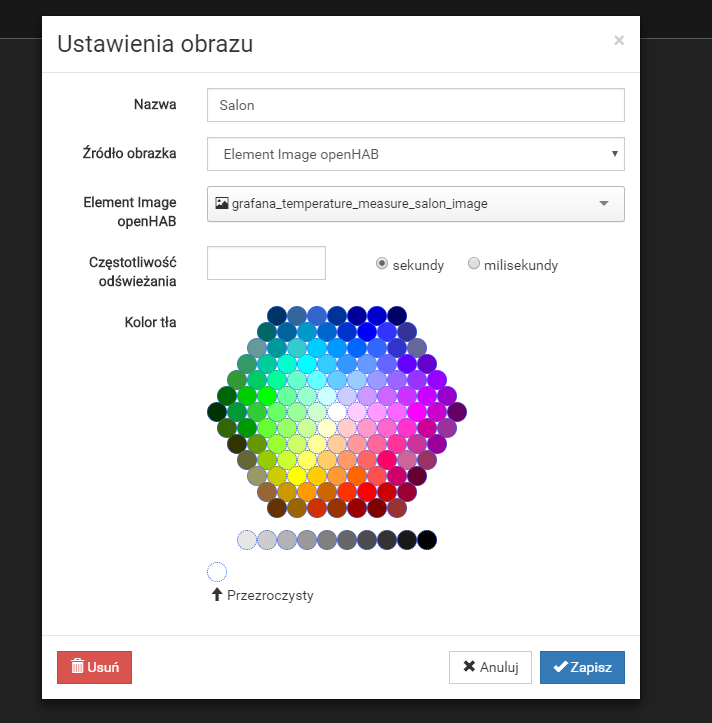Click the Częstotliwość odświeżania input field
Image resolution: width=712 pixels, height=723 pixels.
(x=266, y=263)
